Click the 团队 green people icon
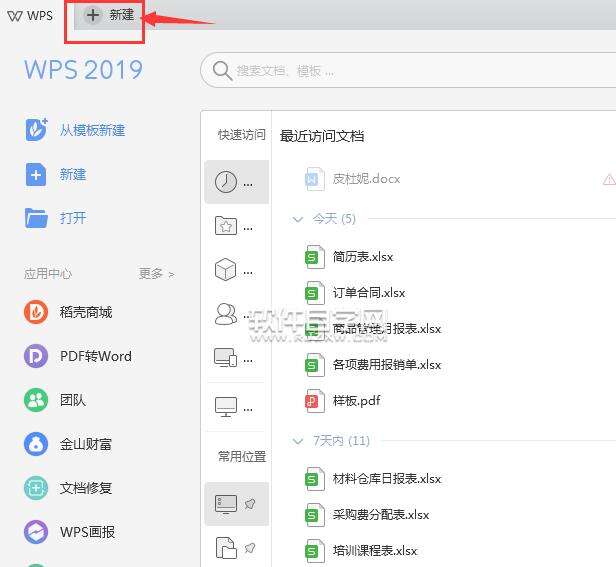Screen dimensions: 616x567 [36, 400]
